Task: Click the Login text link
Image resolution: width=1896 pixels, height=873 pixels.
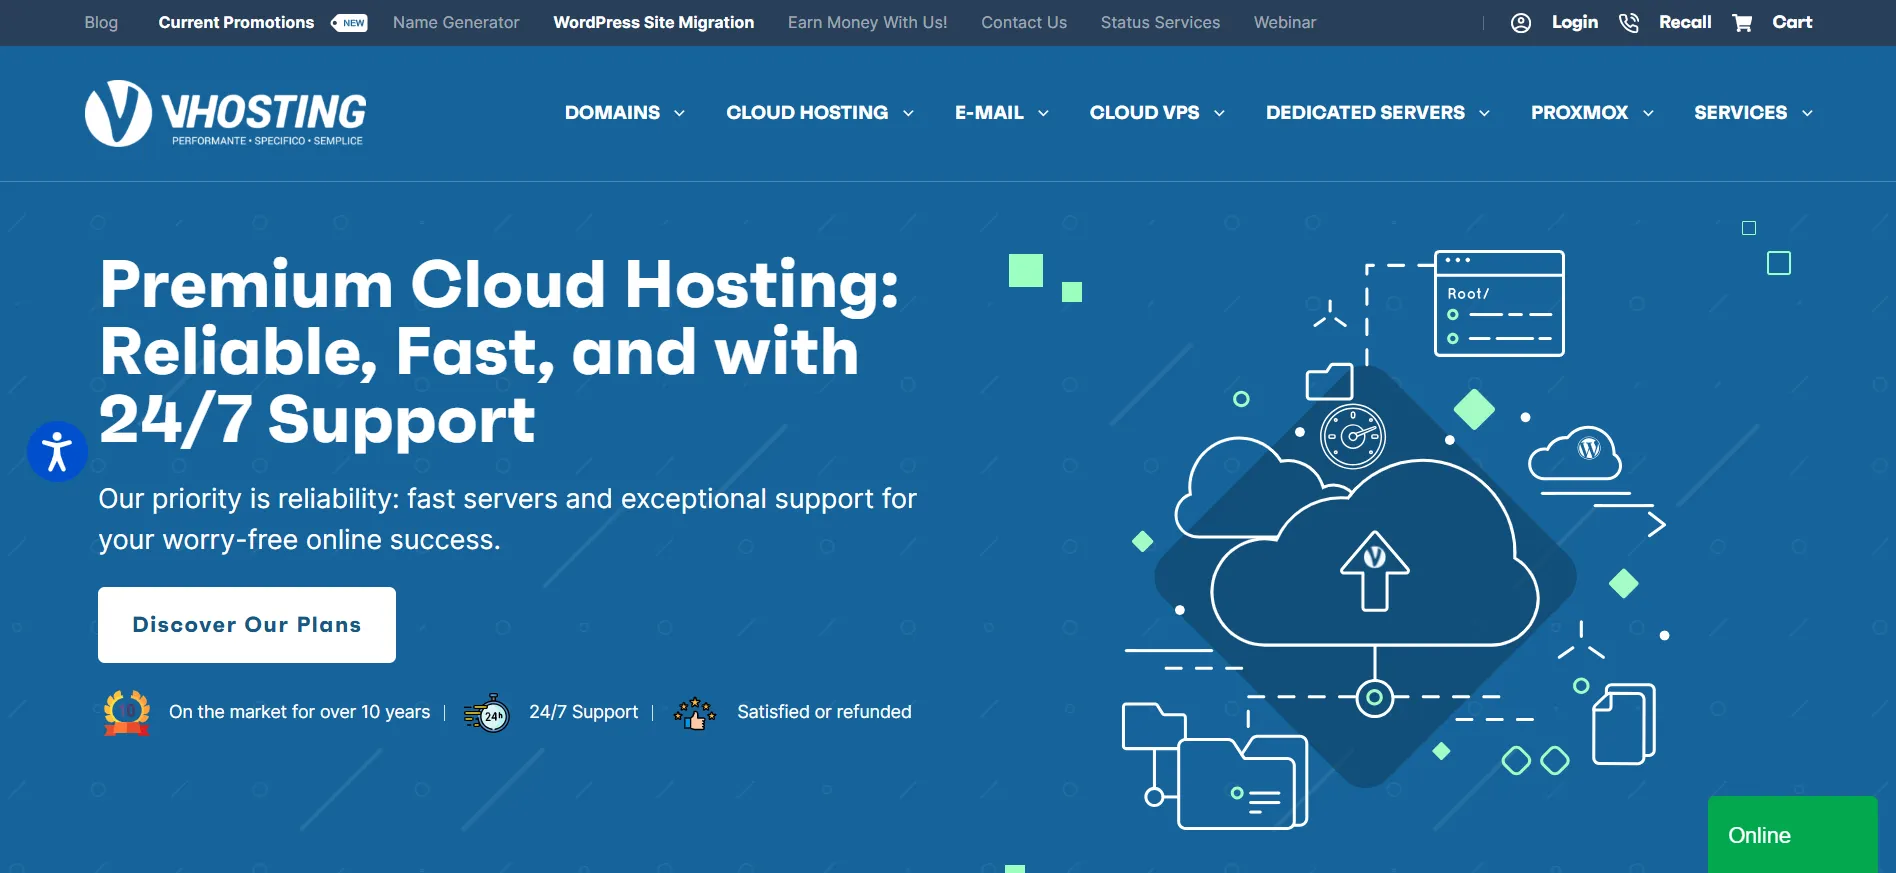Action: point(1575,23)
